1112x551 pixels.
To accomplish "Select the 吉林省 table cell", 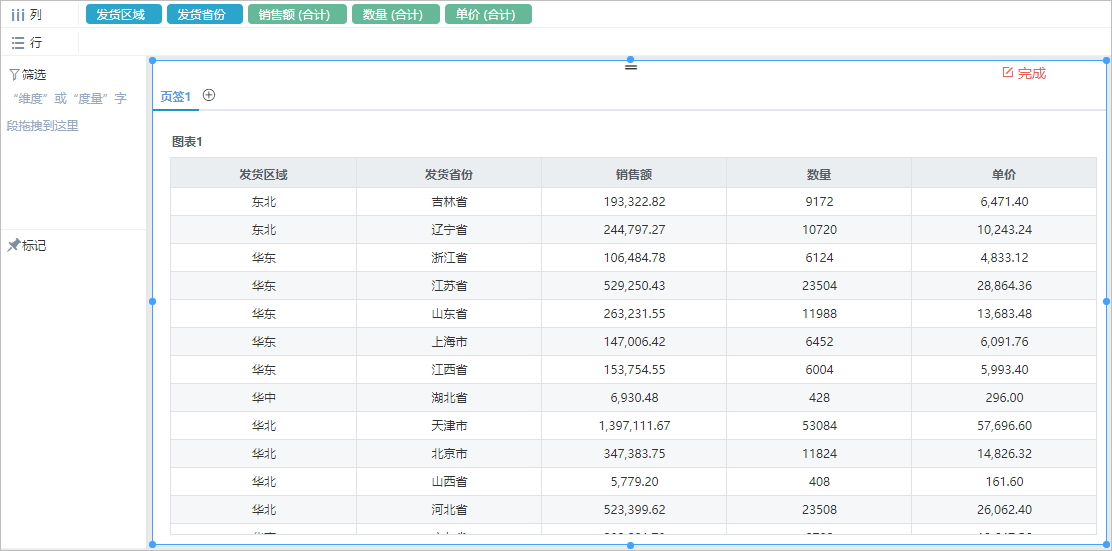I will [x=448, y=201].
